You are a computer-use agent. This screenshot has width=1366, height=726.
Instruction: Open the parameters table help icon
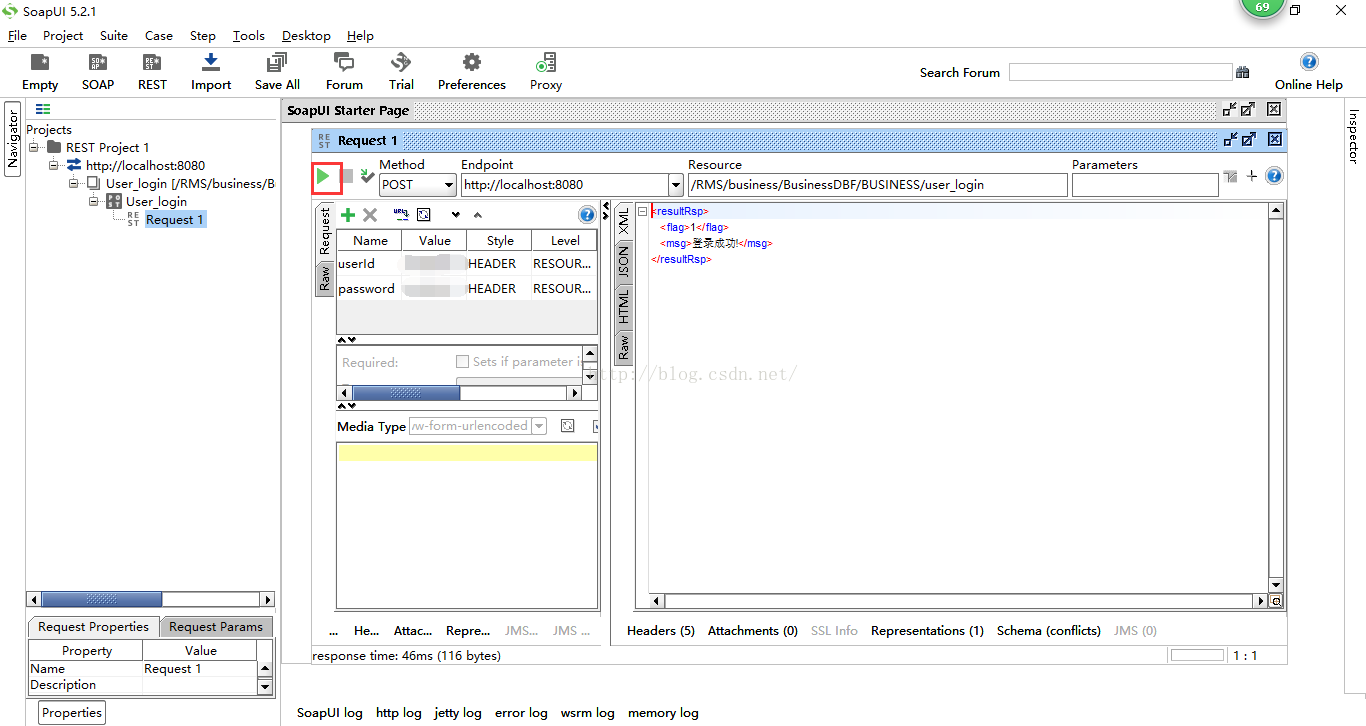587,215
